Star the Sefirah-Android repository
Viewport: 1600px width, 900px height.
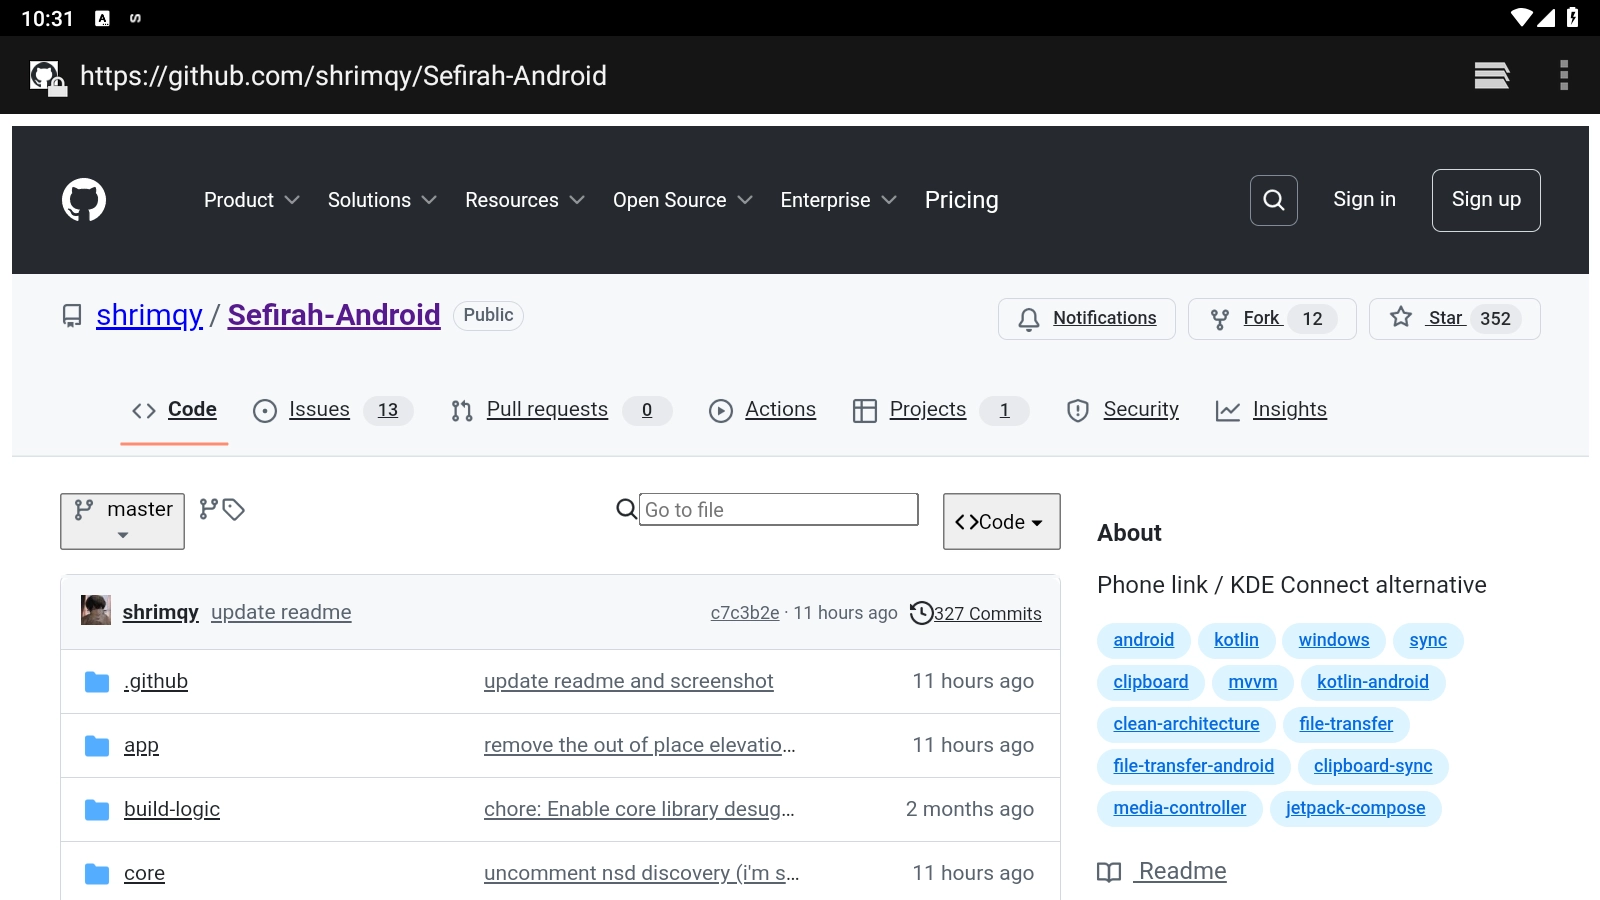pos(1453,319)
